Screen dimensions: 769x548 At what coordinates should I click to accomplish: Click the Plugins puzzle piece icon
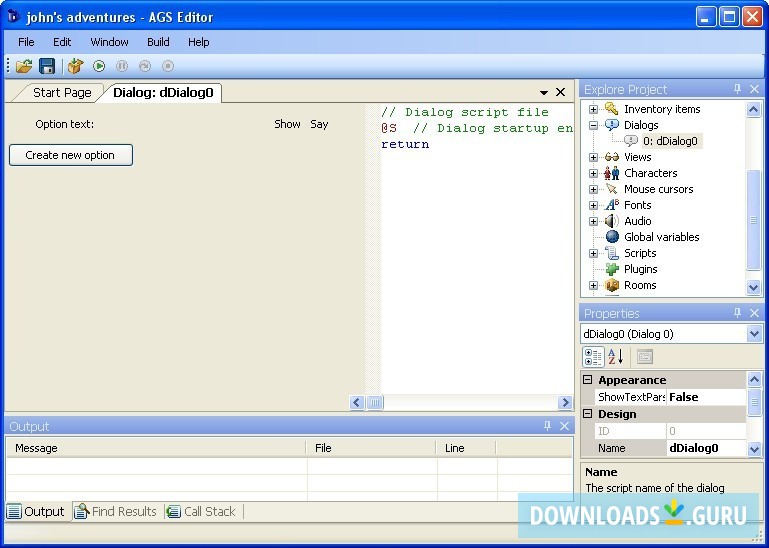612,269
